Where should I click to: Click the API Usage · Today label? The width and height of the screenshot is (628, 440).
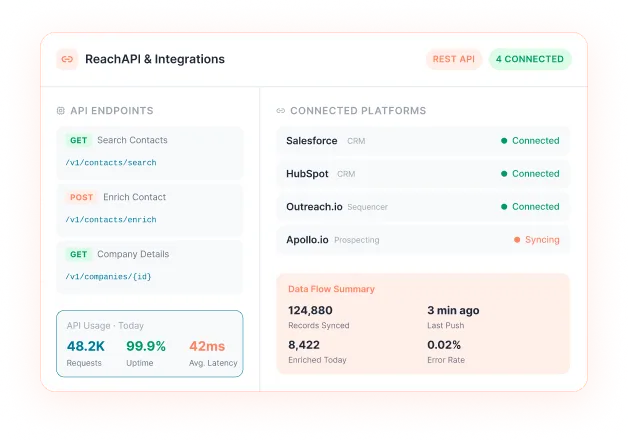click(x=105, y=326)
